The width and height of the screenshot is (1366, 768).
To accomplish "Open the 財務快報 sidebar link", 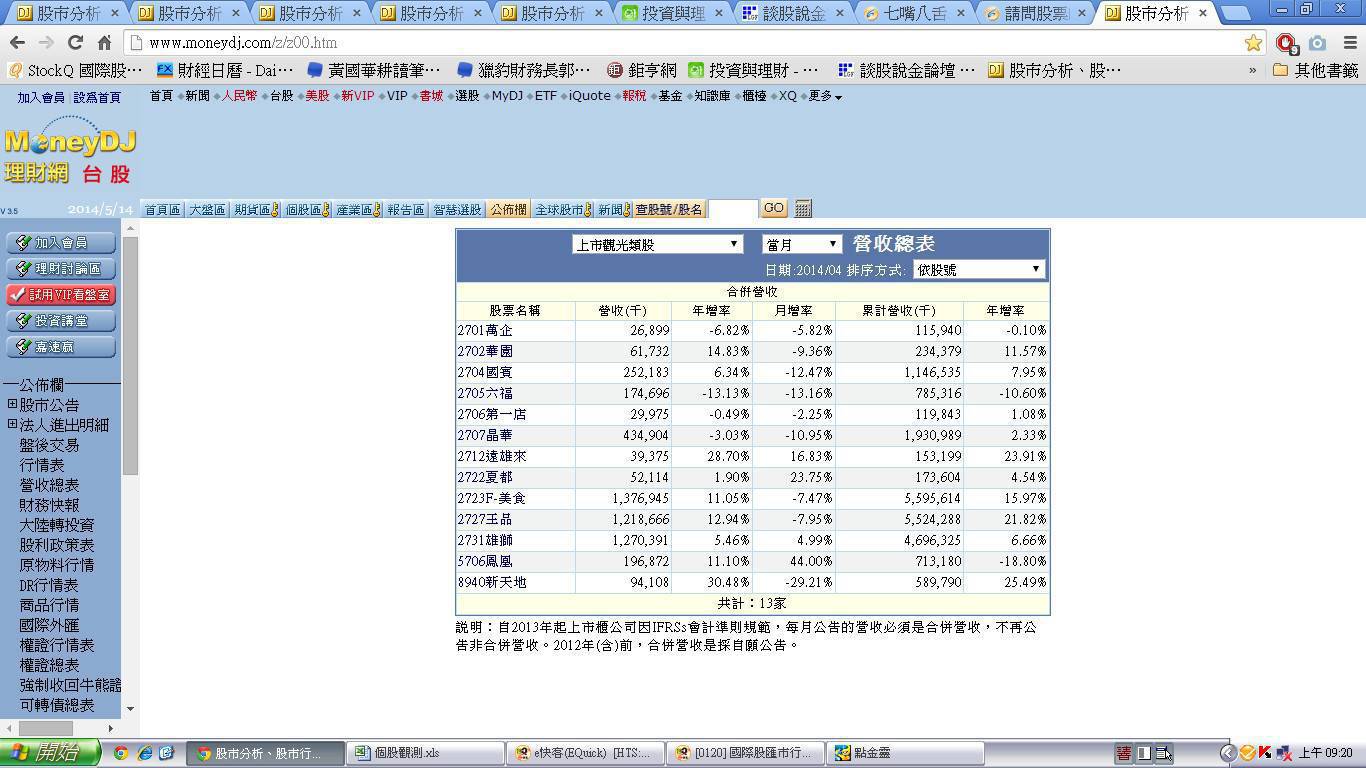I will (49, 505).
